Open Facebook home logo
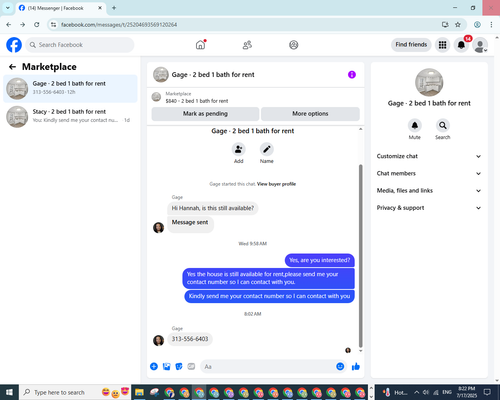The width and height of the screenshot is (500, 400). (14, 45)
